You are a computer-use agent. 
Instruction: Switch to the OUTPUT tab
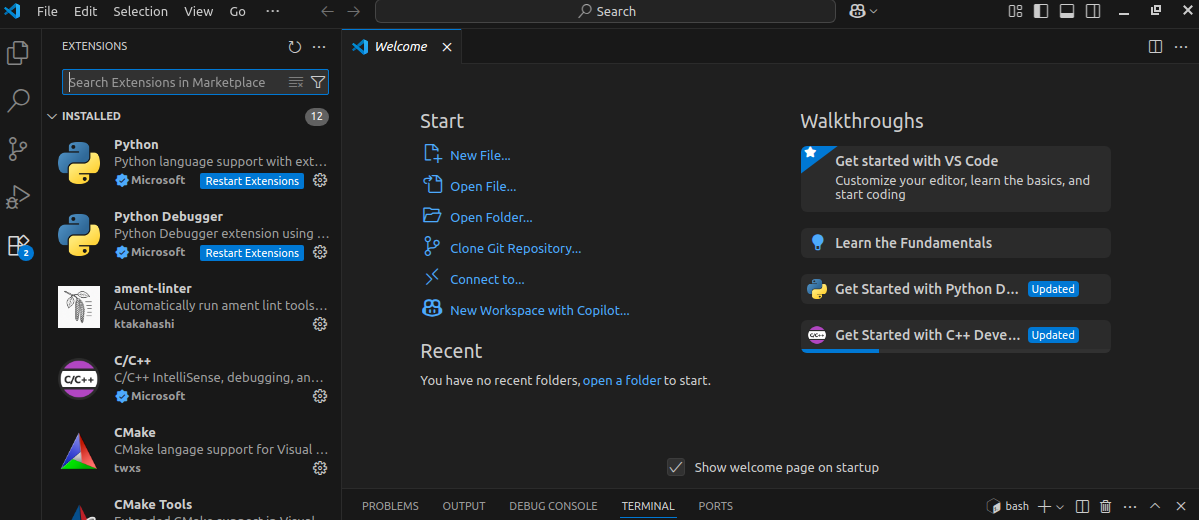(x=464, y=506)
